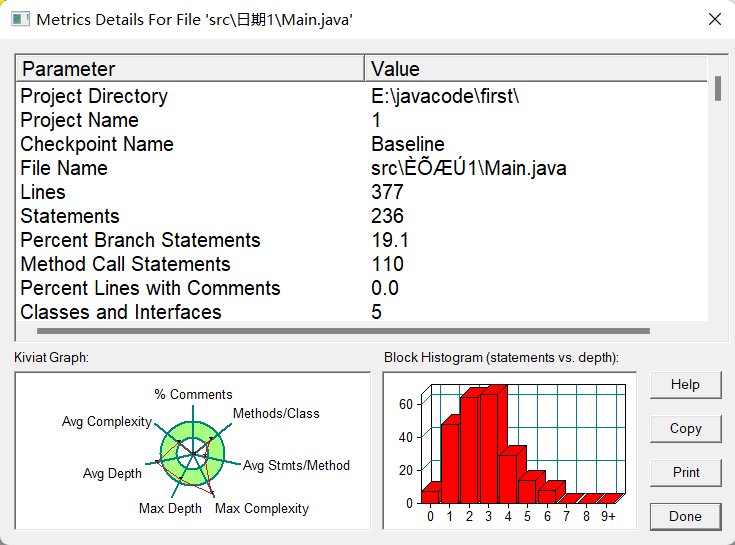This screenshot has height=545, width=735.
Task: Select the Value column header
Action: (x=536, y=69)
